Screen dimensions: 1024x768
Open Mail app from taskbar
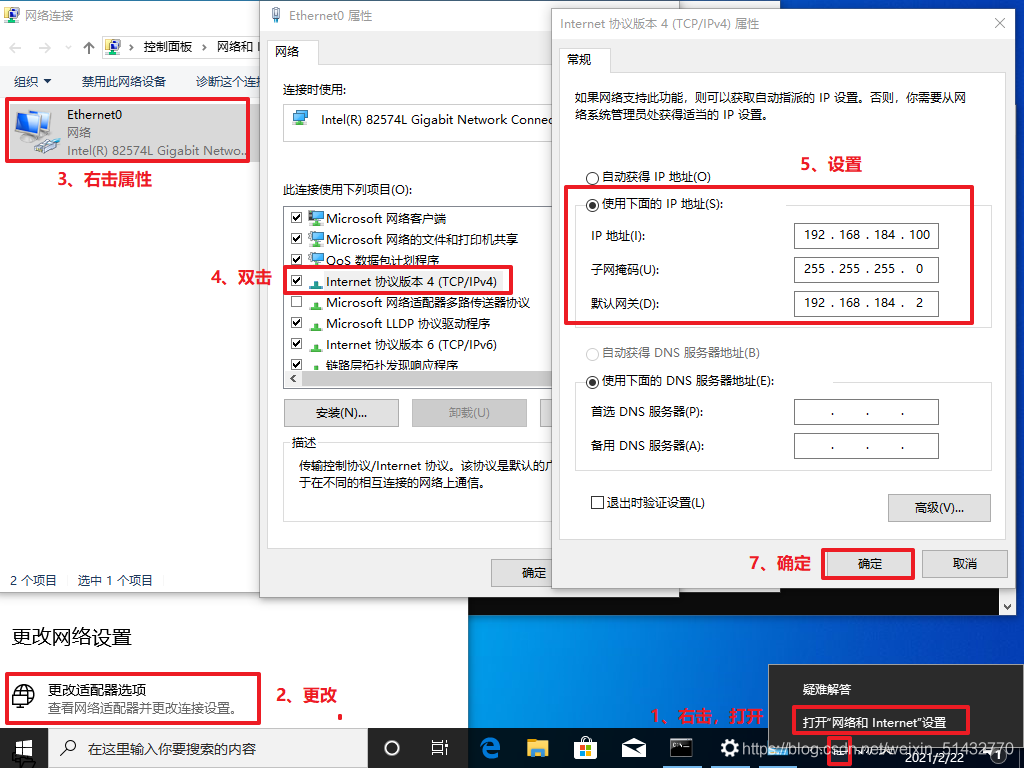[x=633, y=748]
